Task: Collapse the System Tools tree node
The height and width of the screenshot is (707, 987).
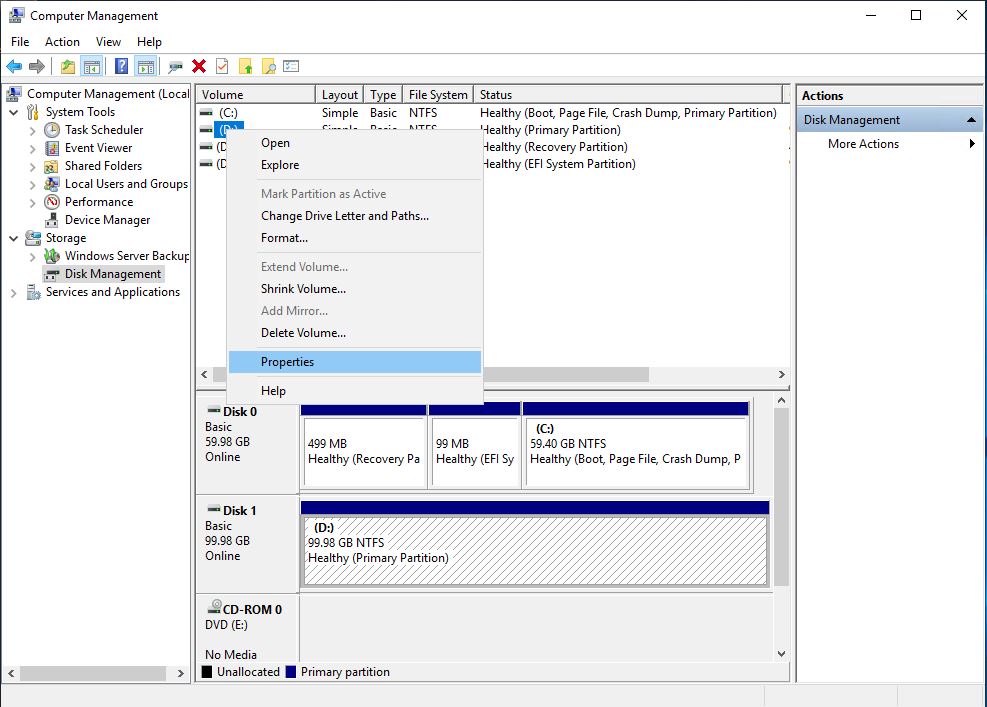Action: pos(13,113)
